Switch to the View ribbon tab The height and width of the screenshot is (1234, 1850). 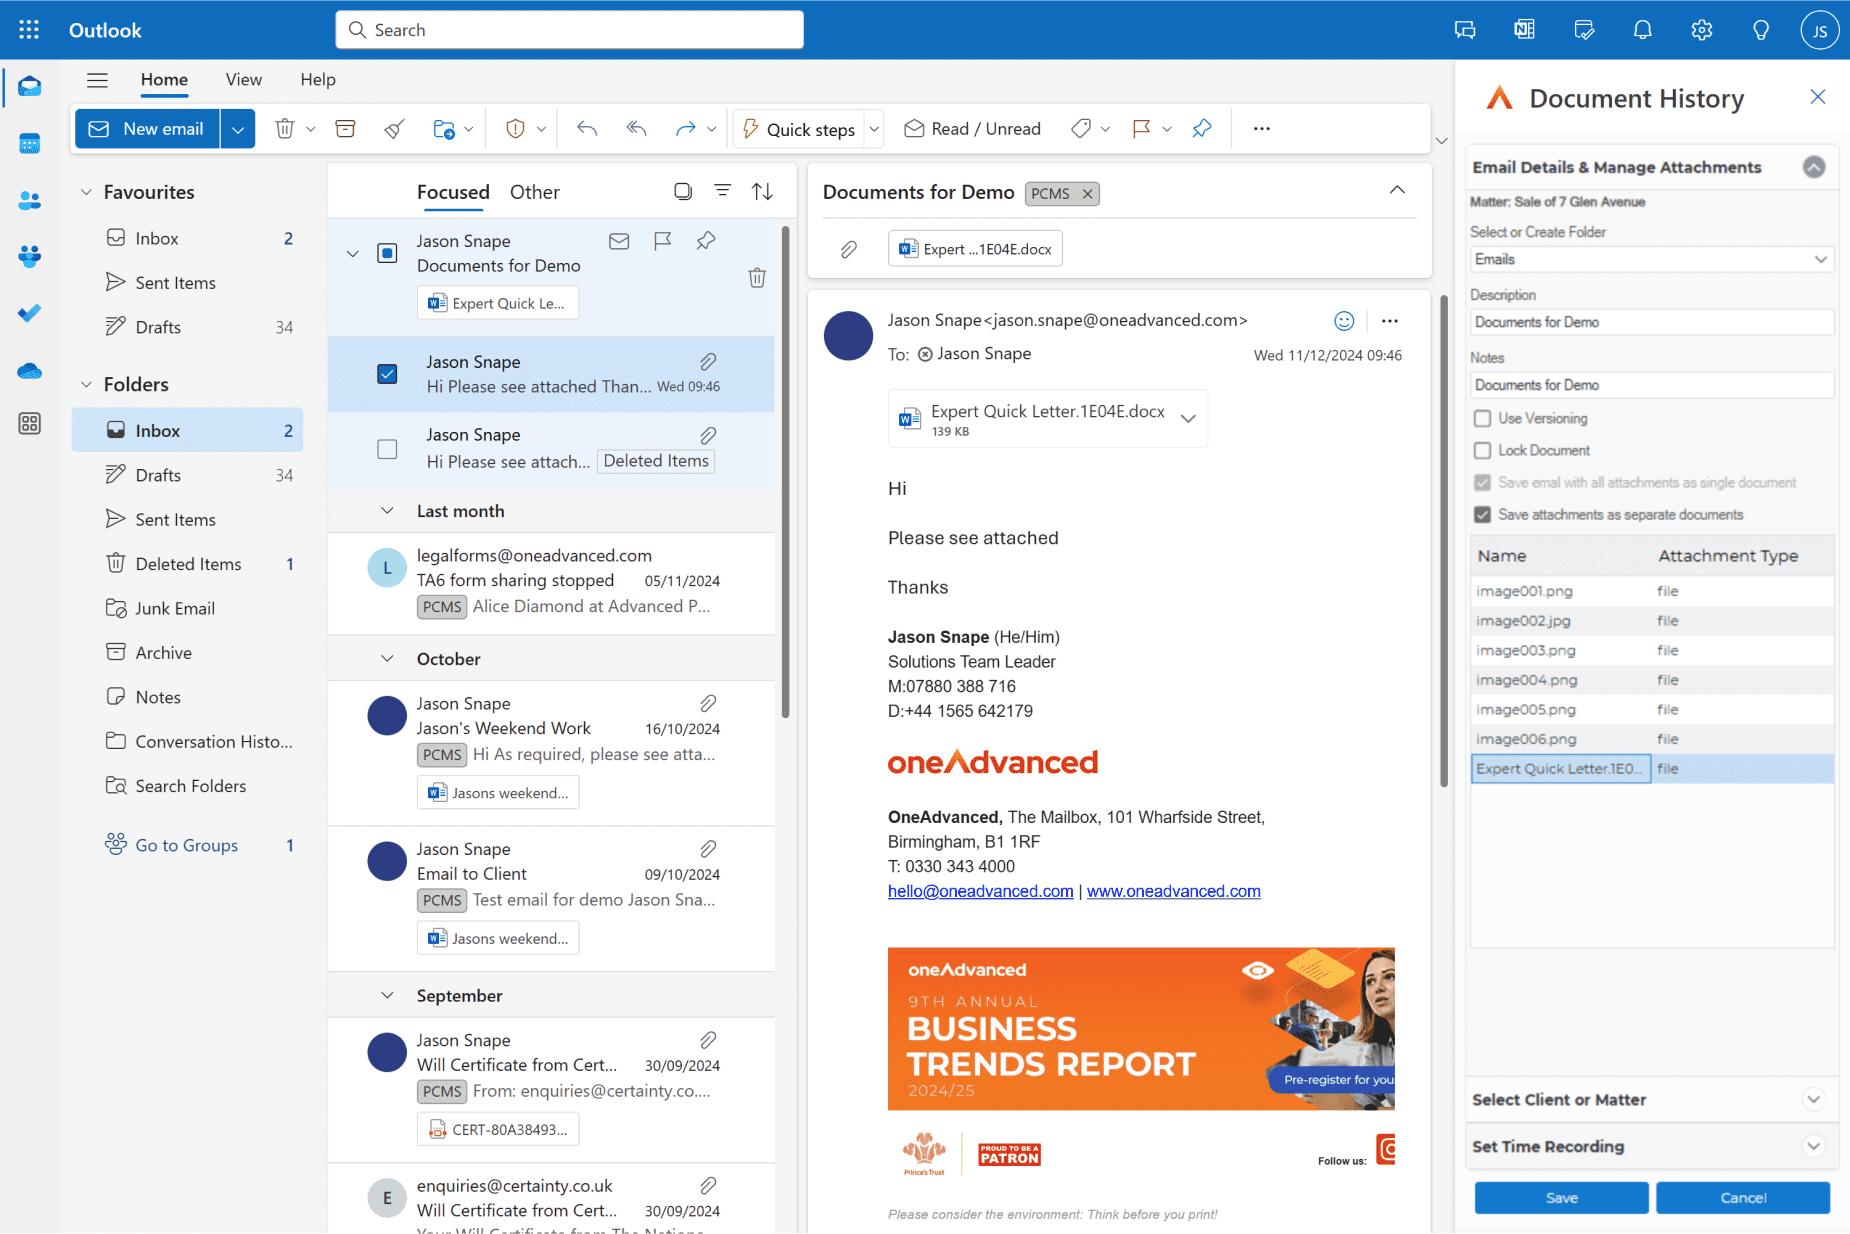tap(243, 80)
